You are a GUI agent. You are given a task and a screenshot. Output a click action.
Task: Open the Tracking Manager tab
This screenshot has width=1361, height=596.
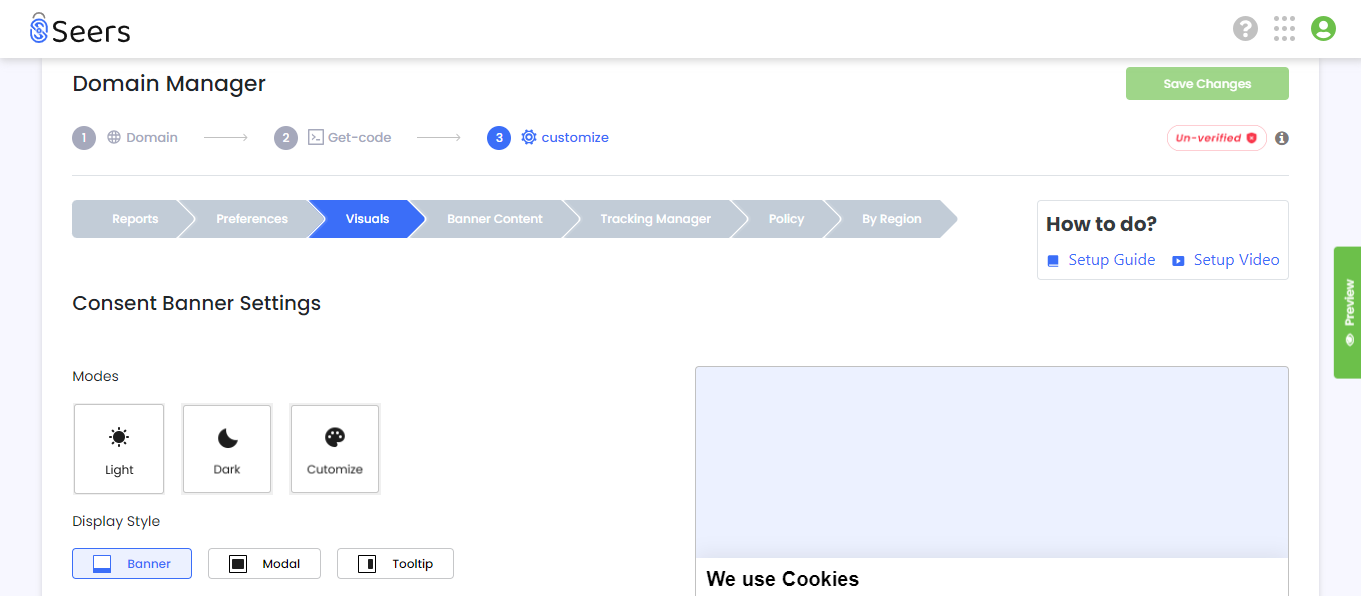pos(655,219)
